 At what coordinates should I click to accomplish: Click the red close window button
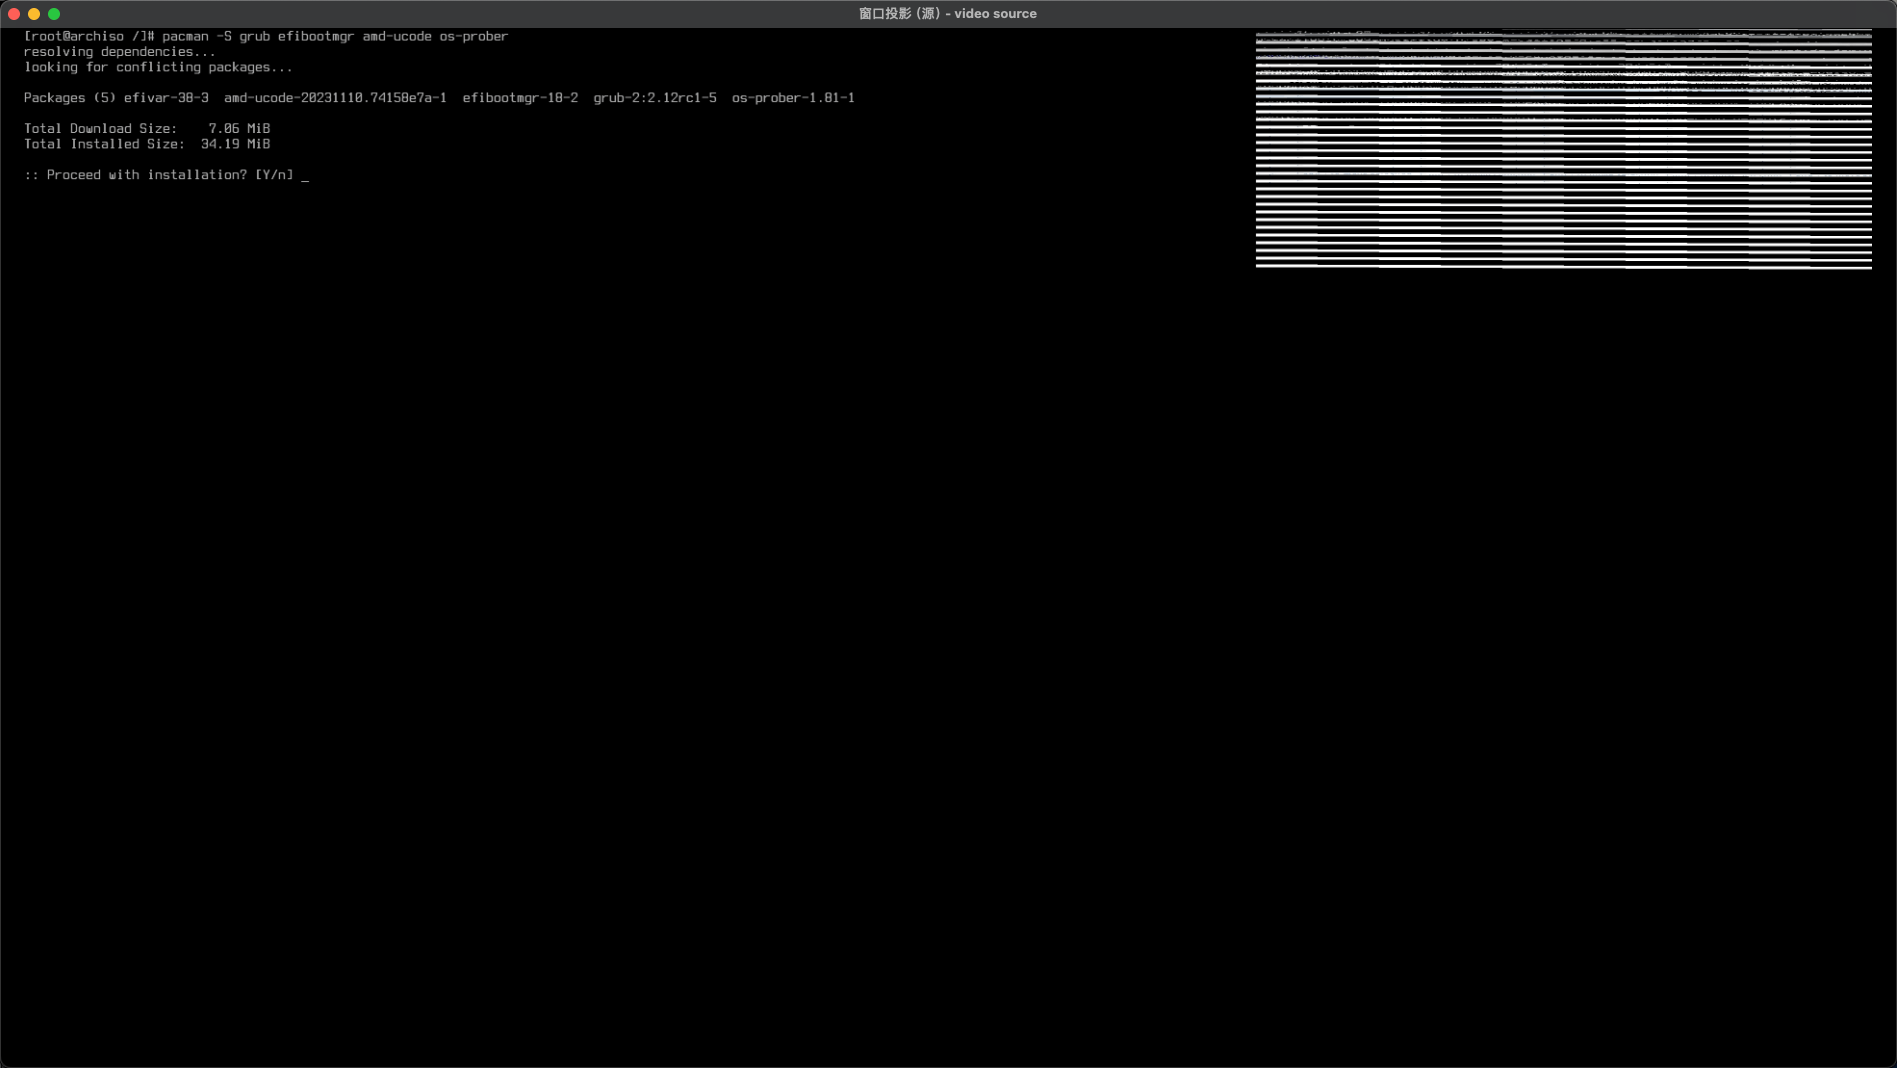coord(14,14)
